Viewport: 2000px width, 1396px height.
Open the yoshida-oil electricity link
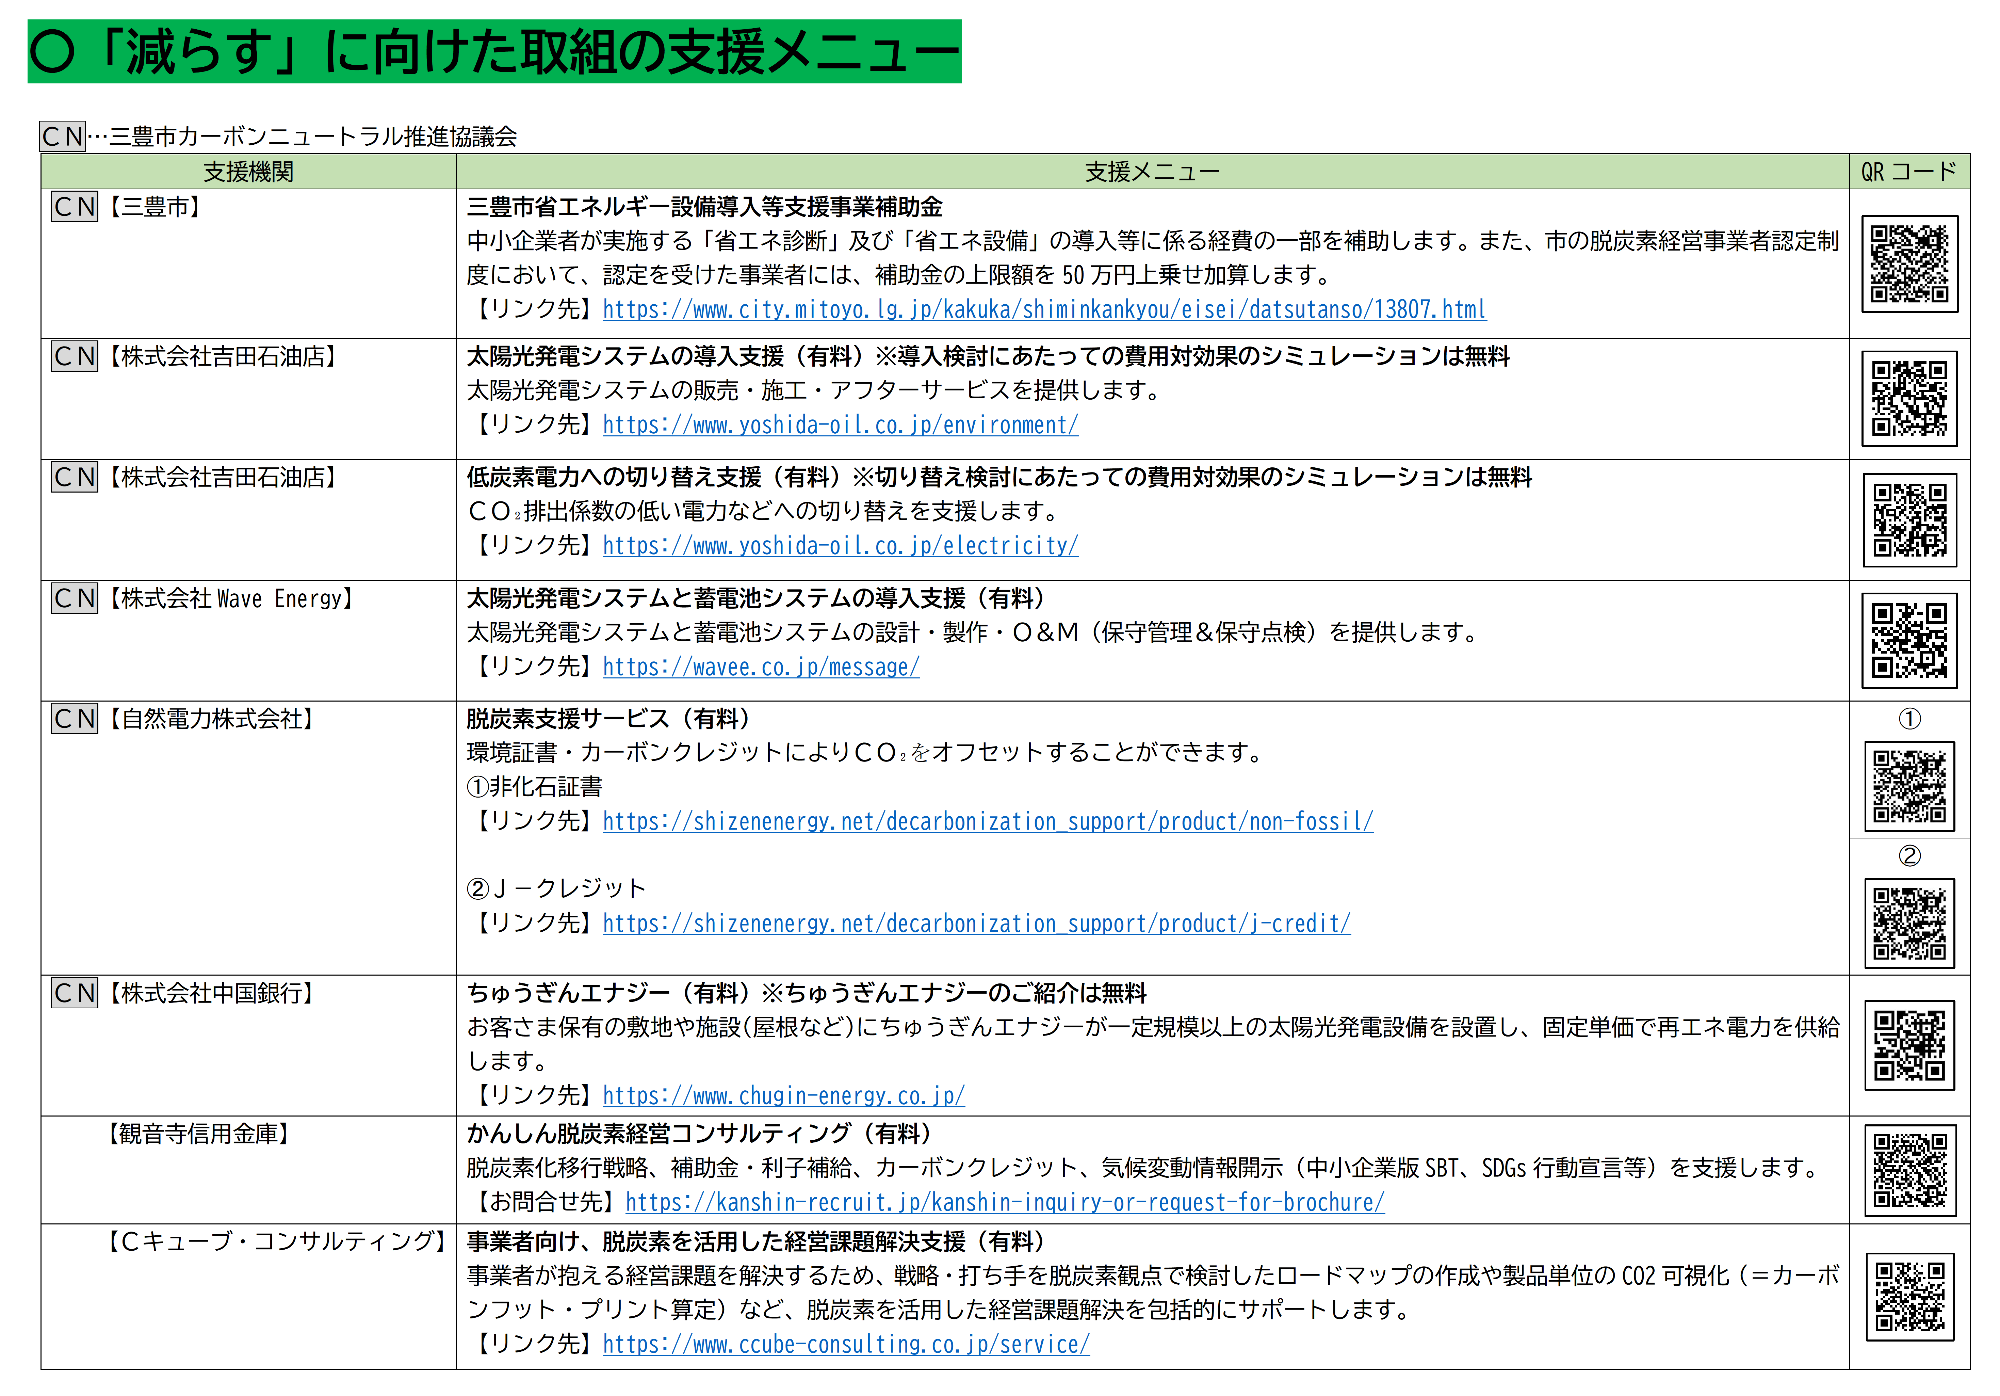[x=840, y=547]
